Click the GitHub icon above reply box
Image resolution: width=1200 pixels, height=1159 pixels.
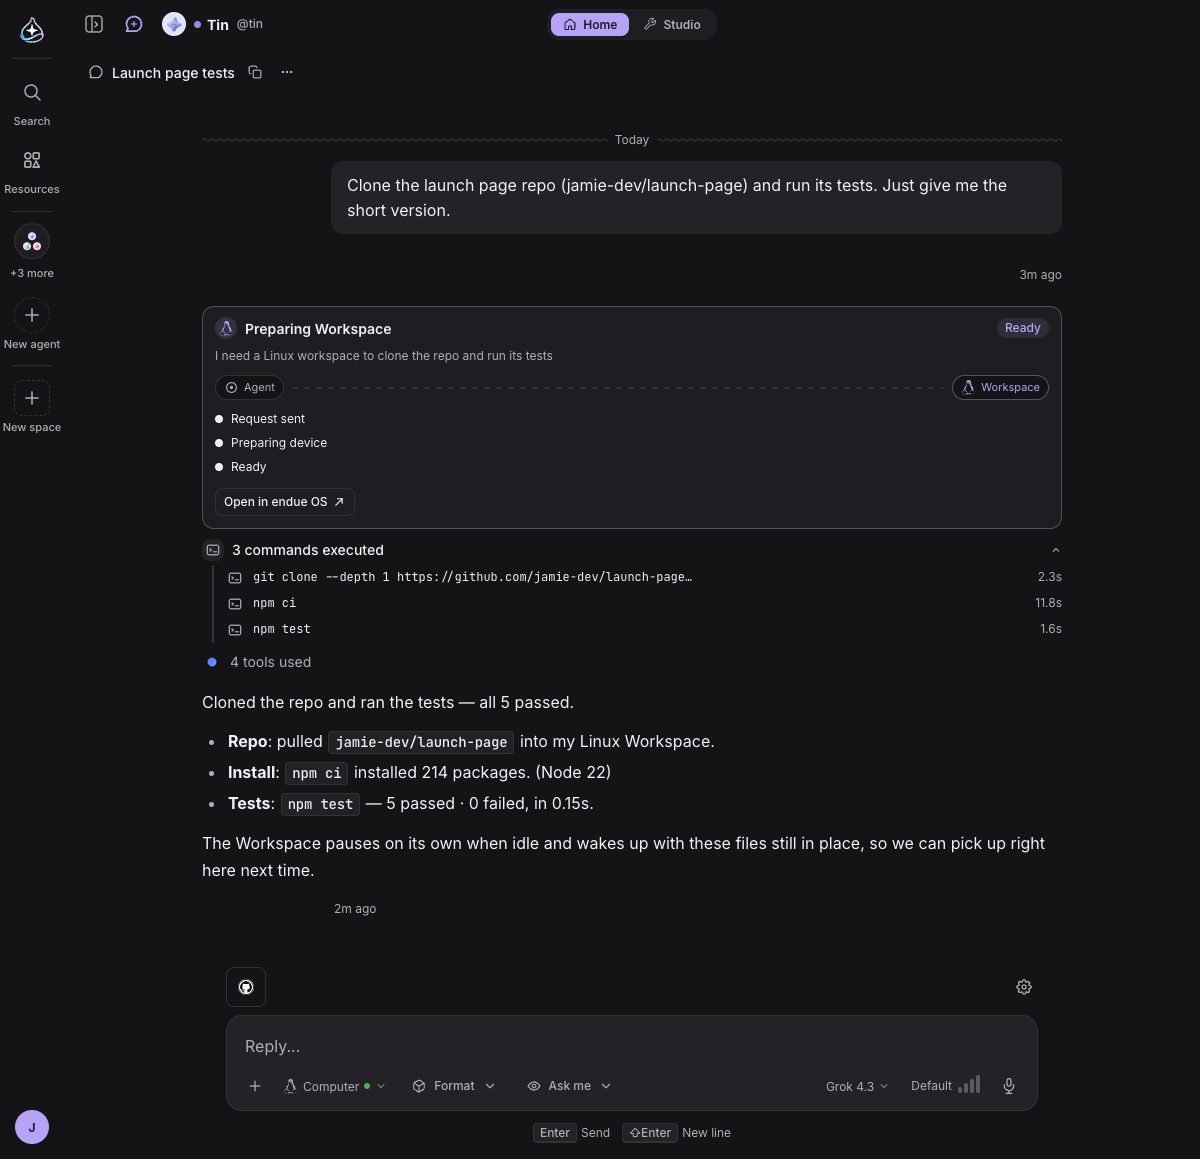coord(246,987)
